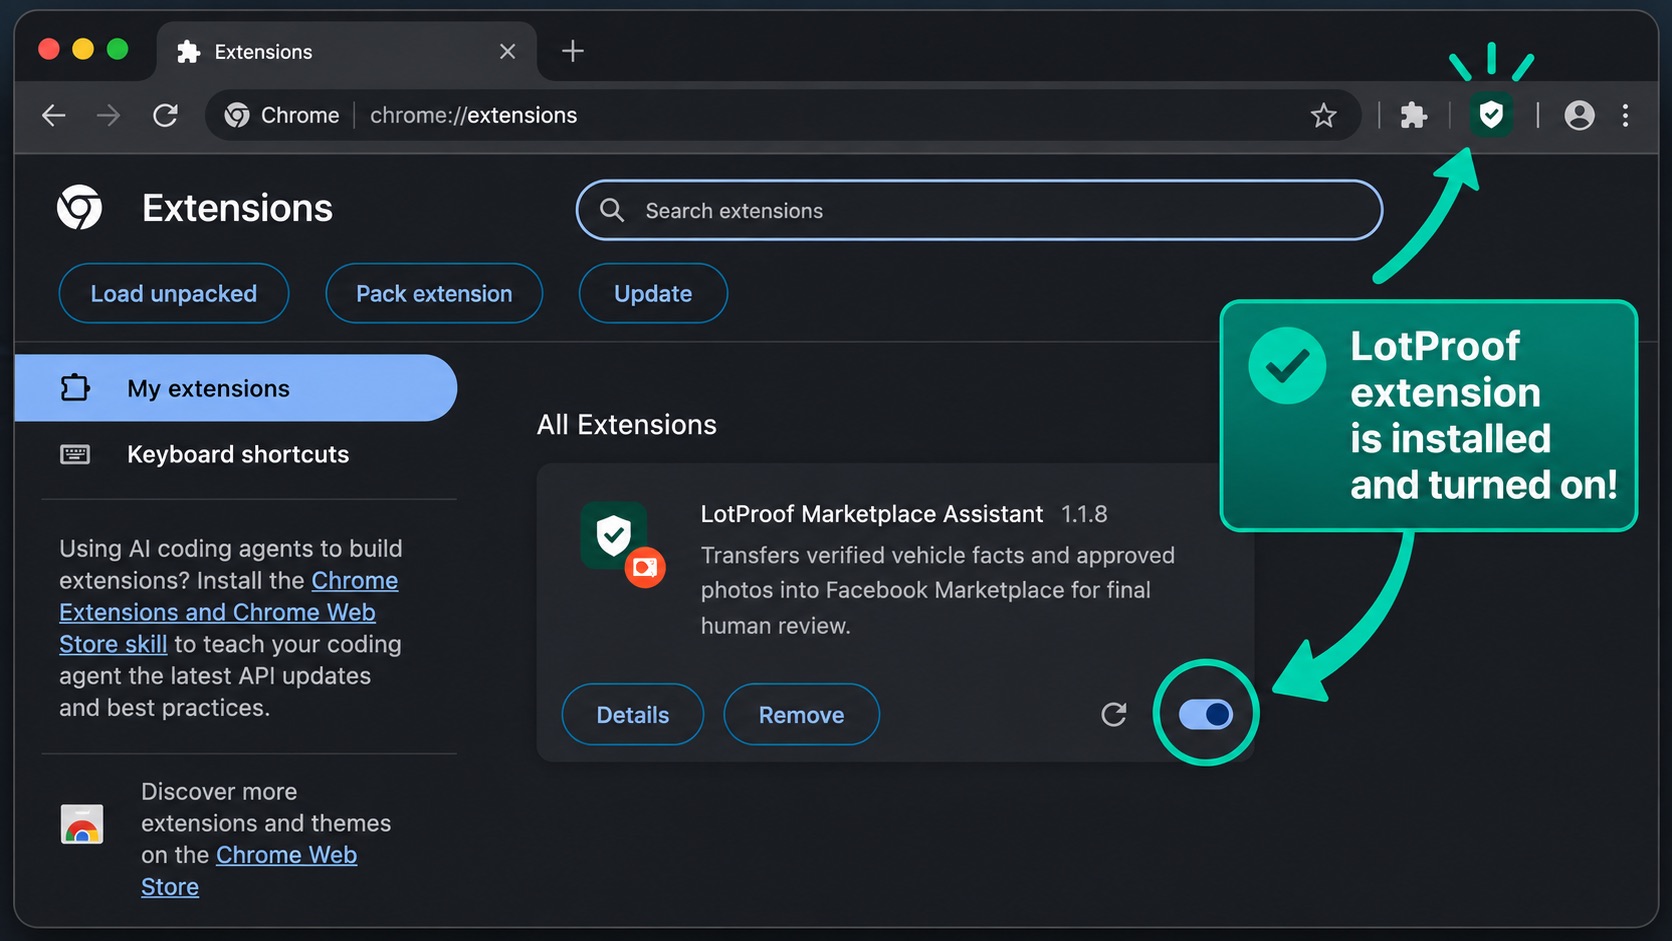Click the LotProof shield icon in the toolbar

pyautogui.click(x=1491, y=116)
